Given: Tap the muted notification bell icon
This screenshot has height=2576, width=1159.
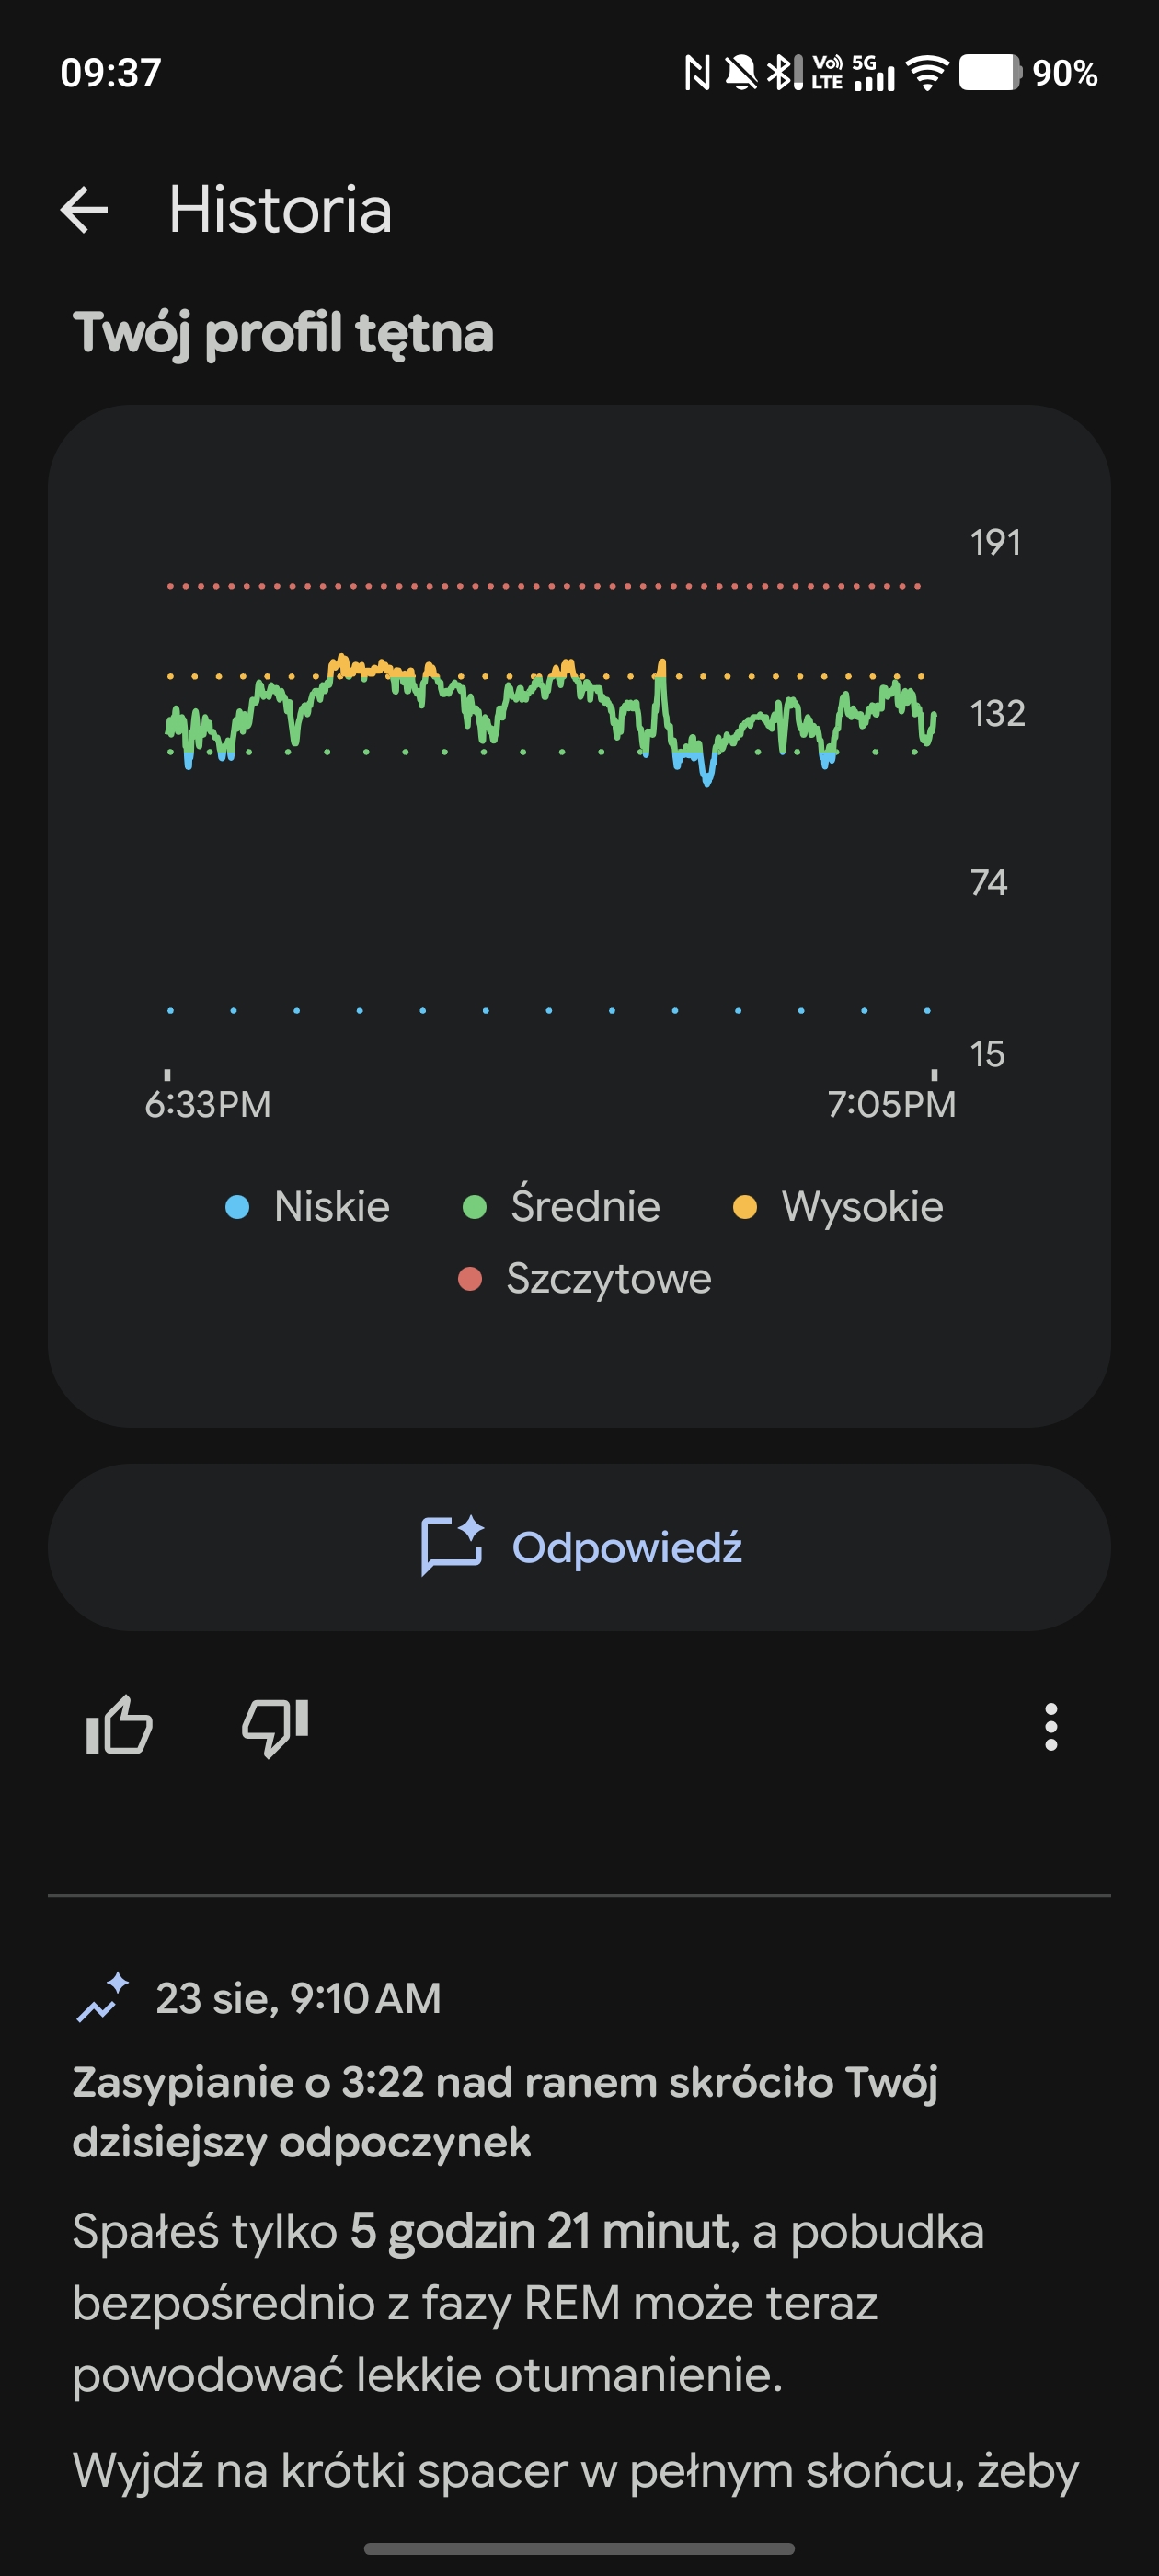Looking at the screenshot, I should (x=741, y=73).
